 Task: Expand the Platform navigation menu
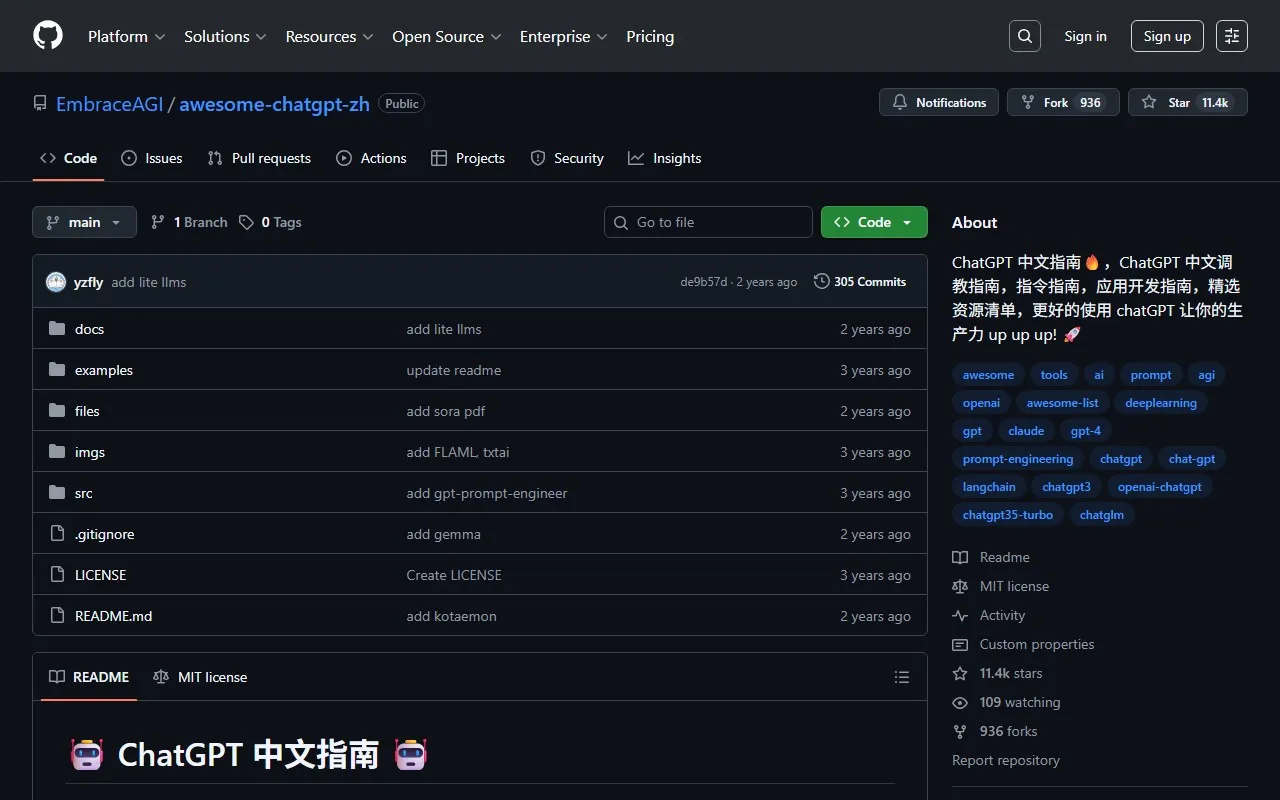(126, 36)
